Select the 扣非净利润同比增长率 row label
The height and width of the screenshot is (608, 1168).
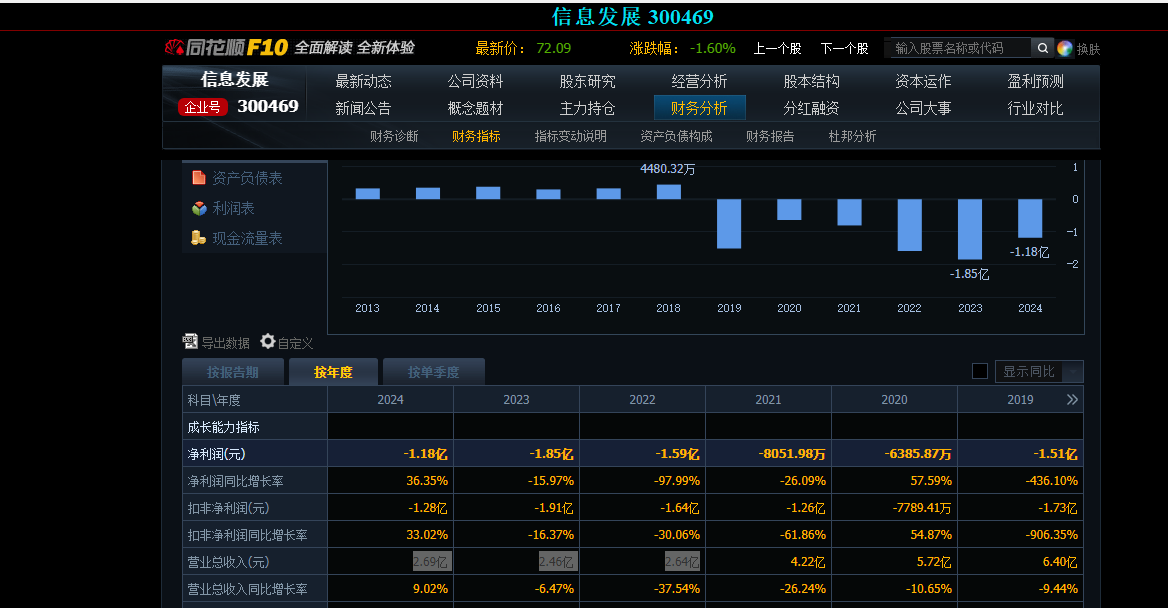[247, 535]
